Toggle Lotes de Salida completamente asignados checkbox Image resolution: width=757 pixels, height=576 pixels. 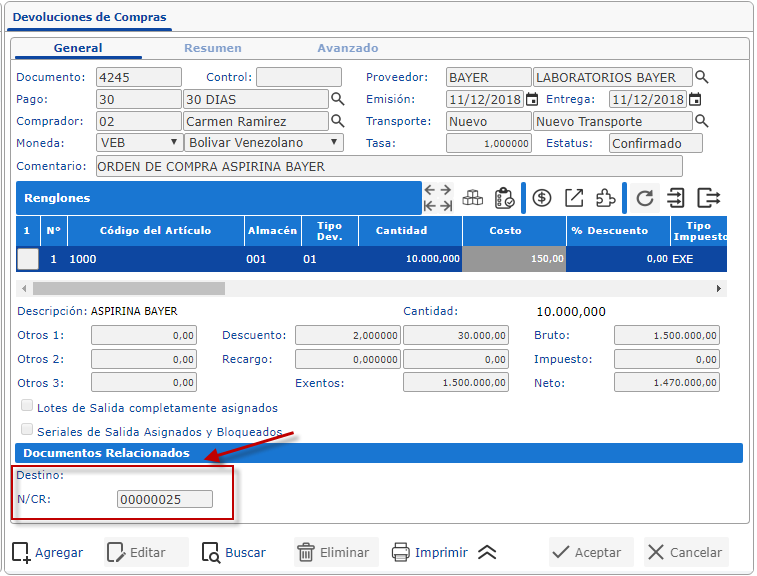pos(27,406)
